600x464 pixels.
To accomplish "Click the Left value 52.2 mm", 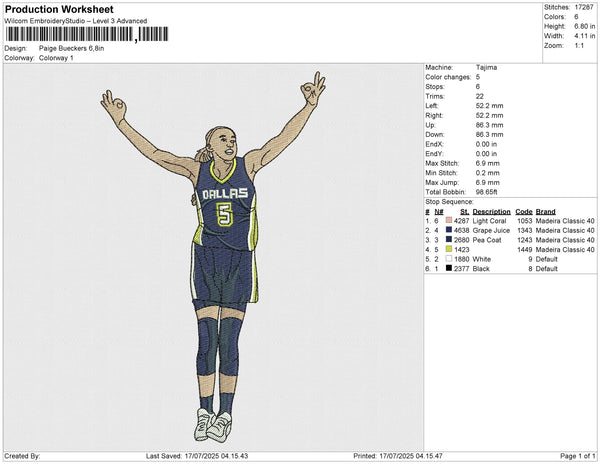I will click(x=489, y=106).
